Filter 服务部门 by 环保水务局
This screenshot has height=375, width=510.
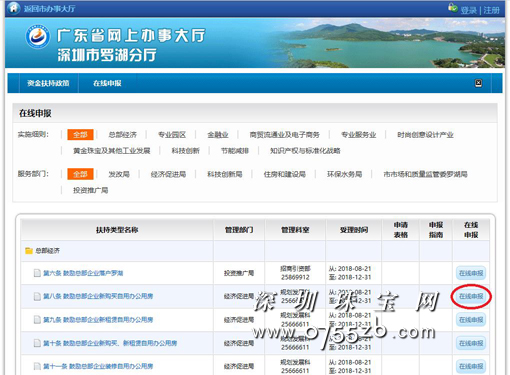coord(345,174)
